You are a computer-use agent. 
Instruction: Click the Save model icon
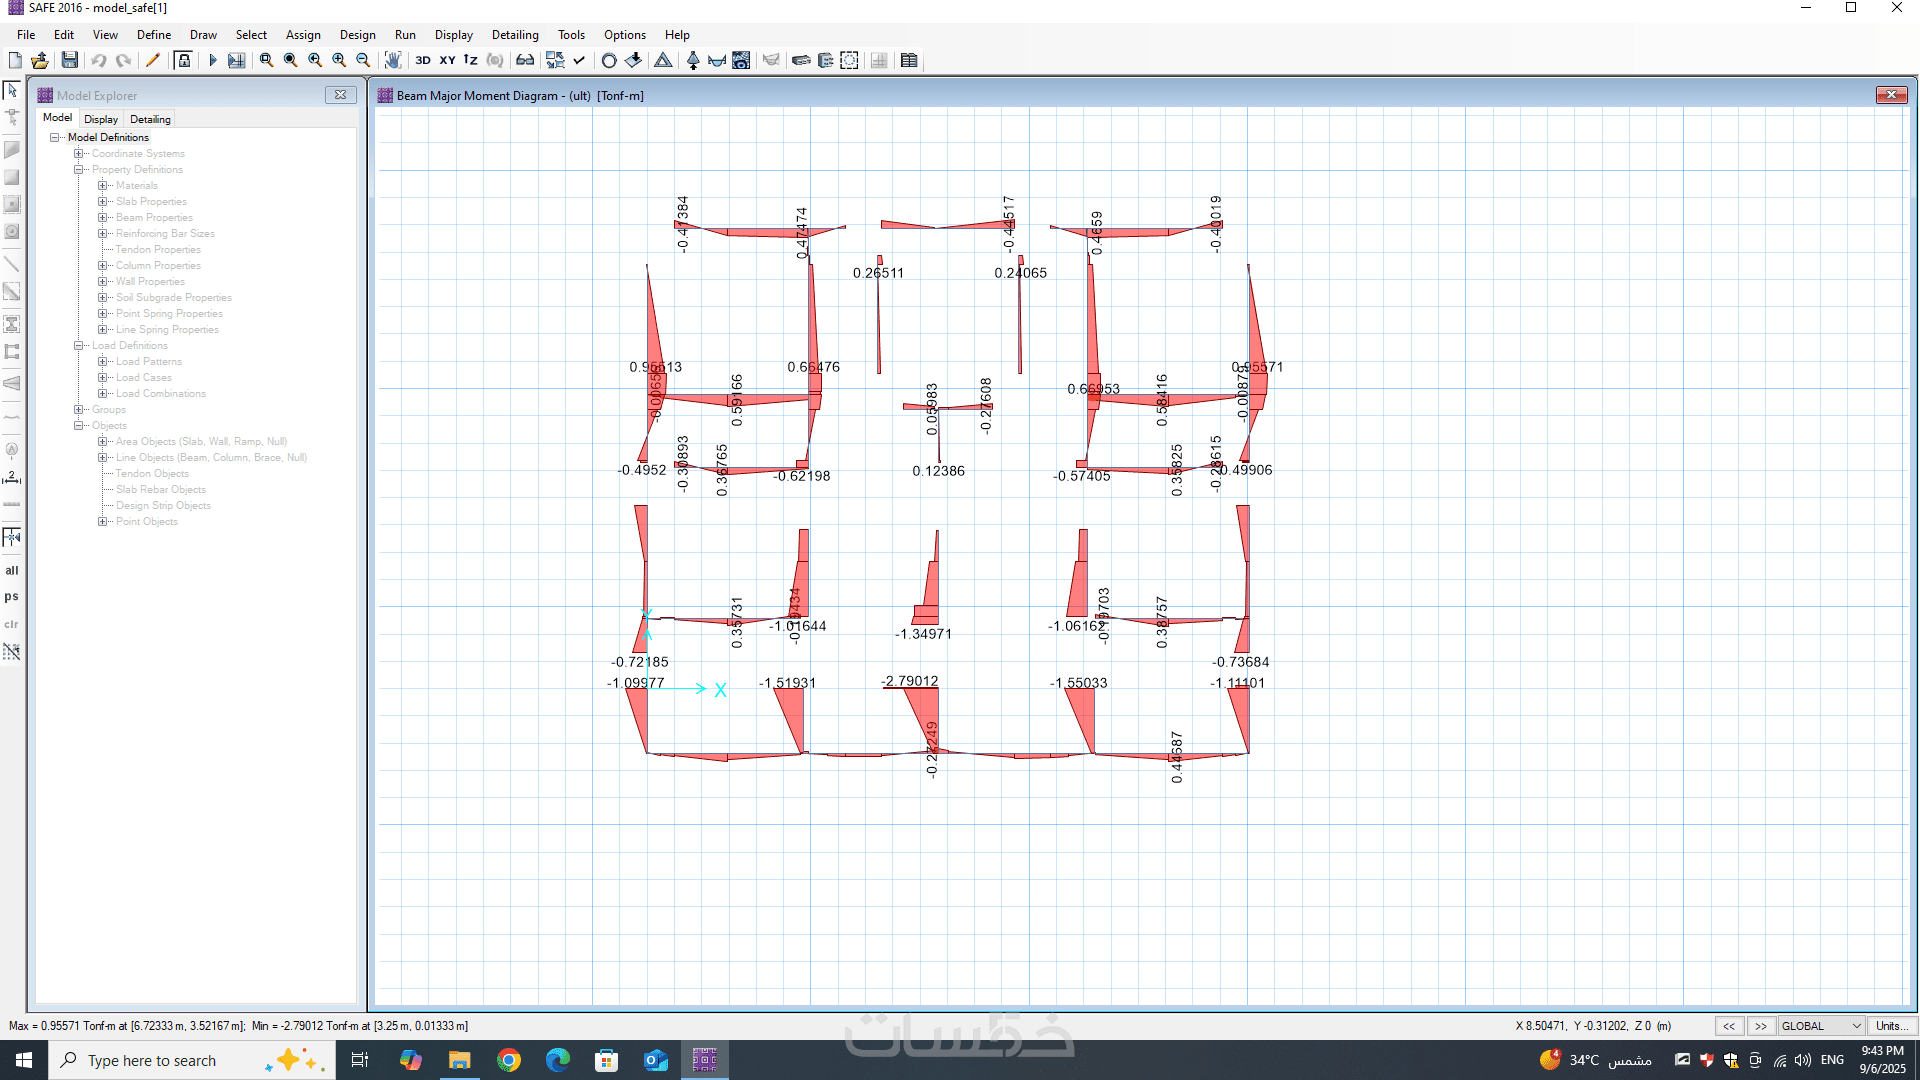click(69, 60)
